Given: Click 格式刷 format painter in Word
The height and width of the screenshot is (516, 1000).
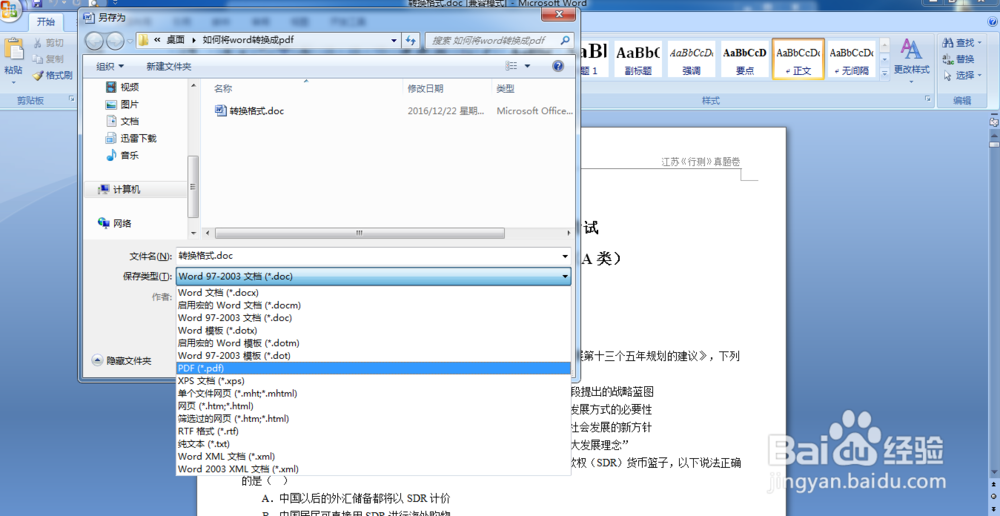Looking at the screenshot, I should tap(52, 75).
